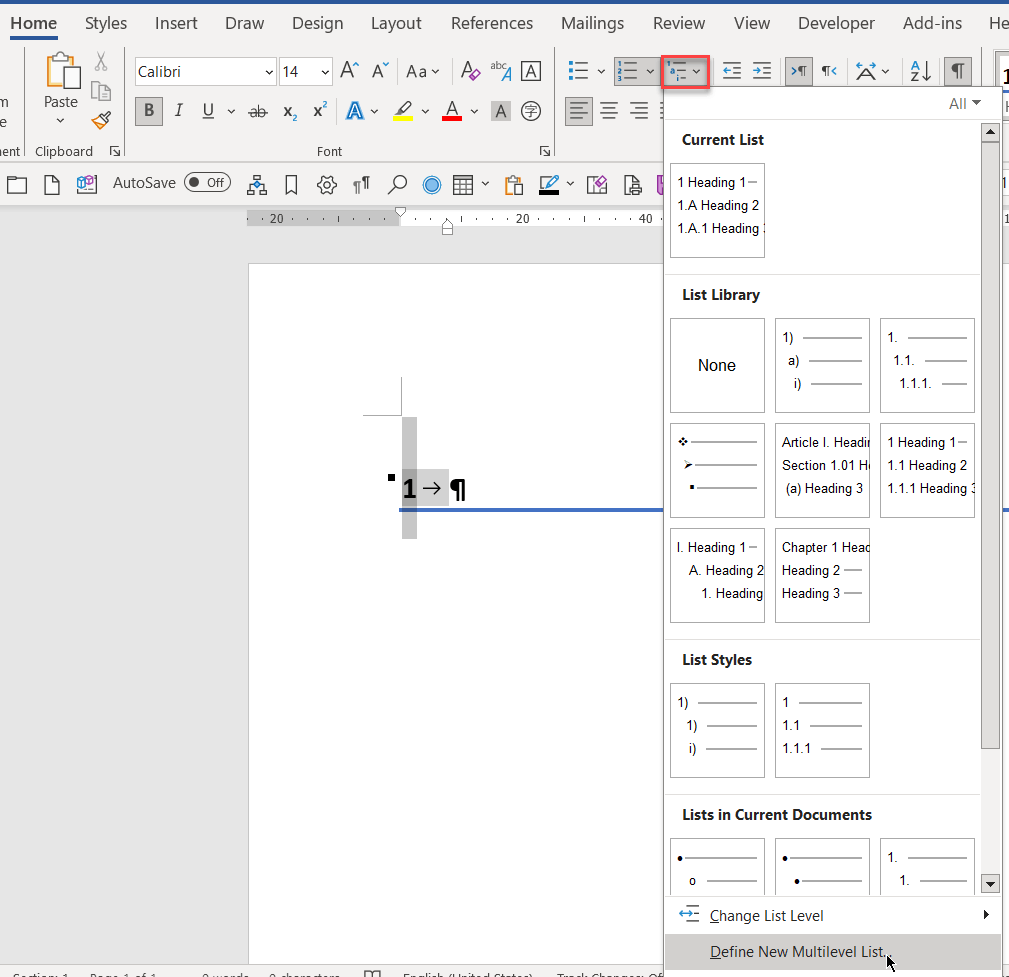Expand the All filter dropdown in list panel
This screenshot has width=1009, height=977.
click(964, 104)
